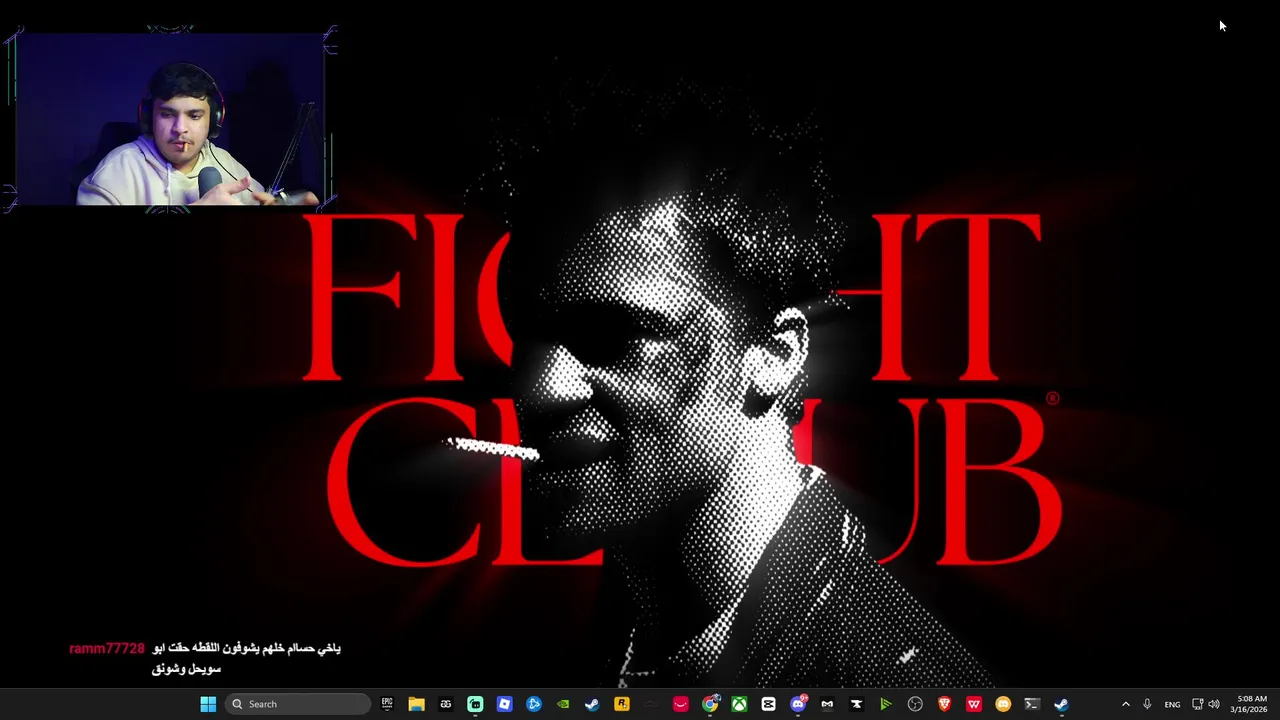Open OBS Studio taskbar icon

[x=915, y=704]
